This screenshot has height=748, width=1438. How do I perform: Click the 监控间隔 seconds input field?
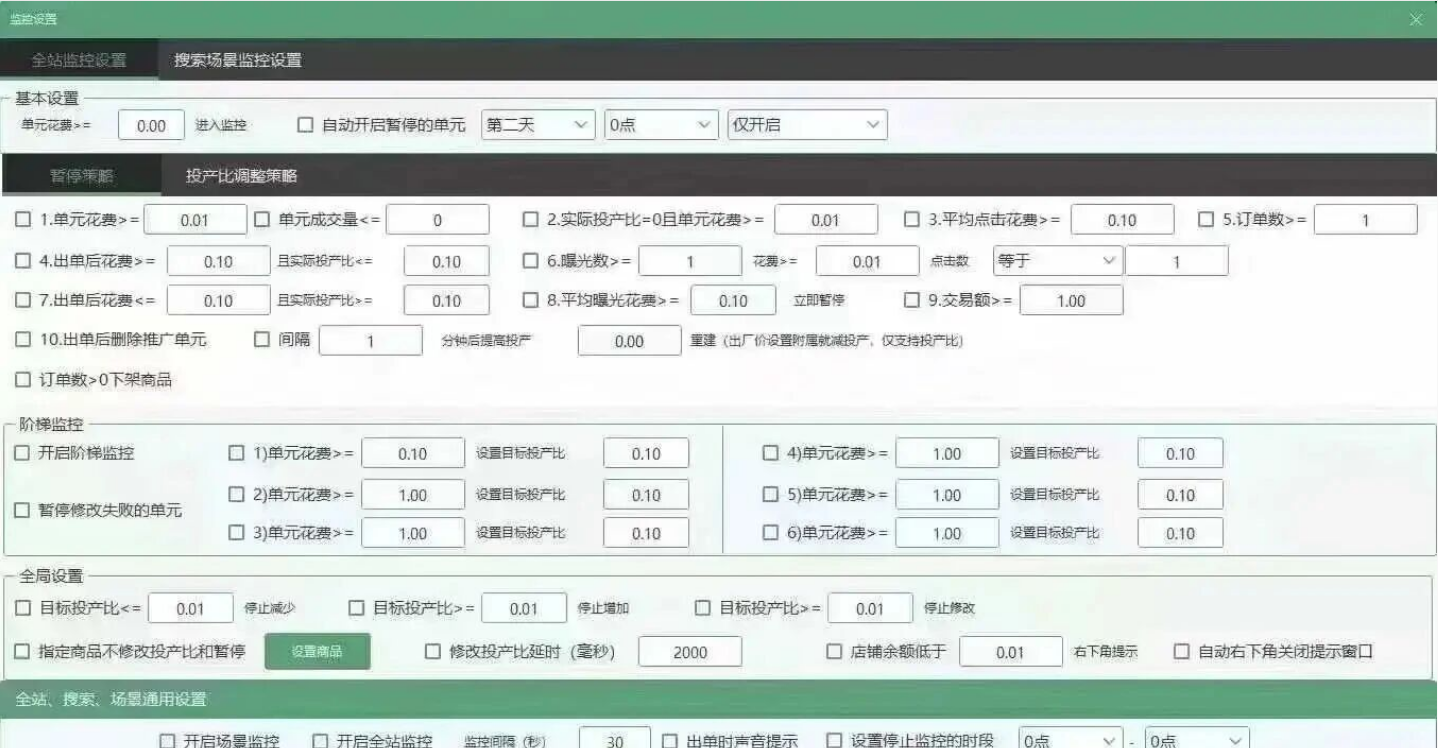tap(615, 740)
